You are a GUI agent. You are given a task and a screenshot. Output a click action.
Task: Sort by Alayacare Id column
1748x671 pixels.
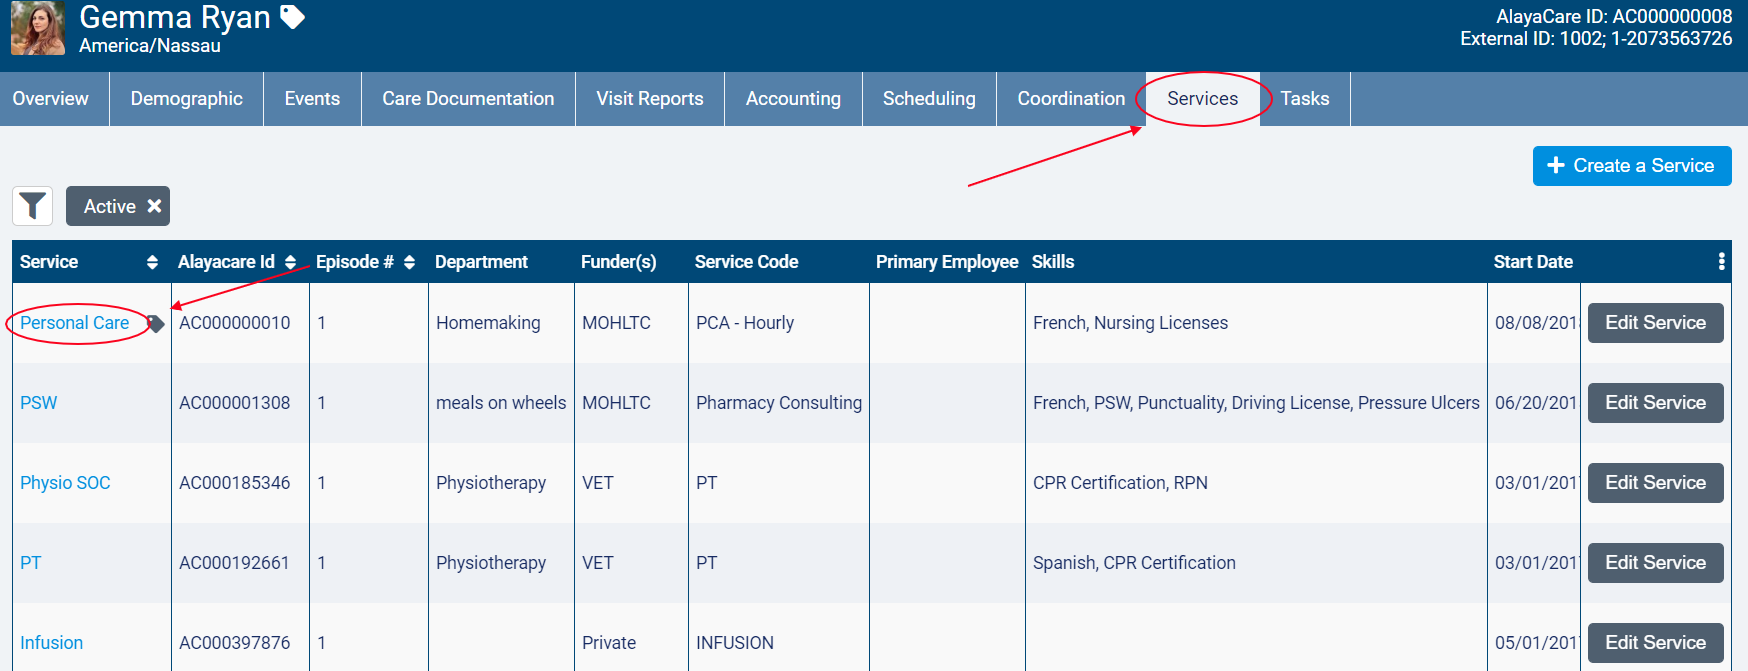pyautogui.click(x=290, y=262)
